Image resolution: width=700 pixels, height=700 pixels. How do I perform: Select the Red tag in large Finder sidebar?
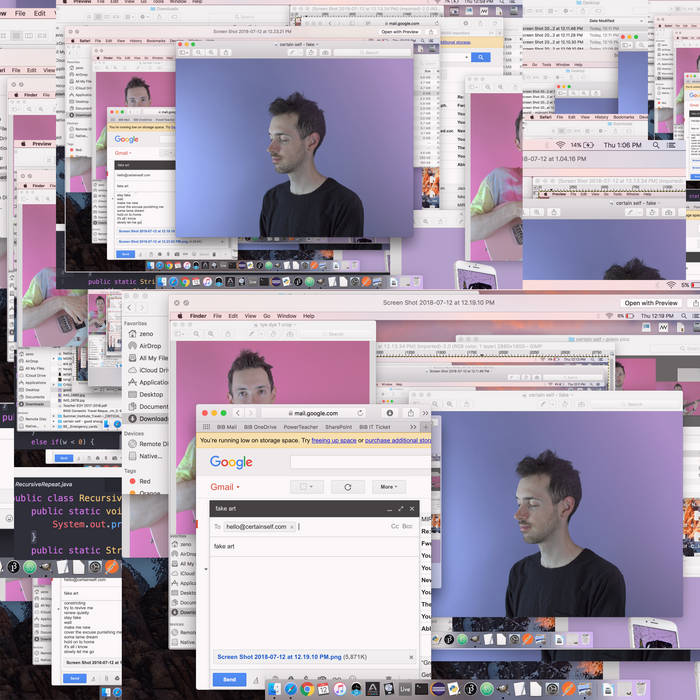145,481
